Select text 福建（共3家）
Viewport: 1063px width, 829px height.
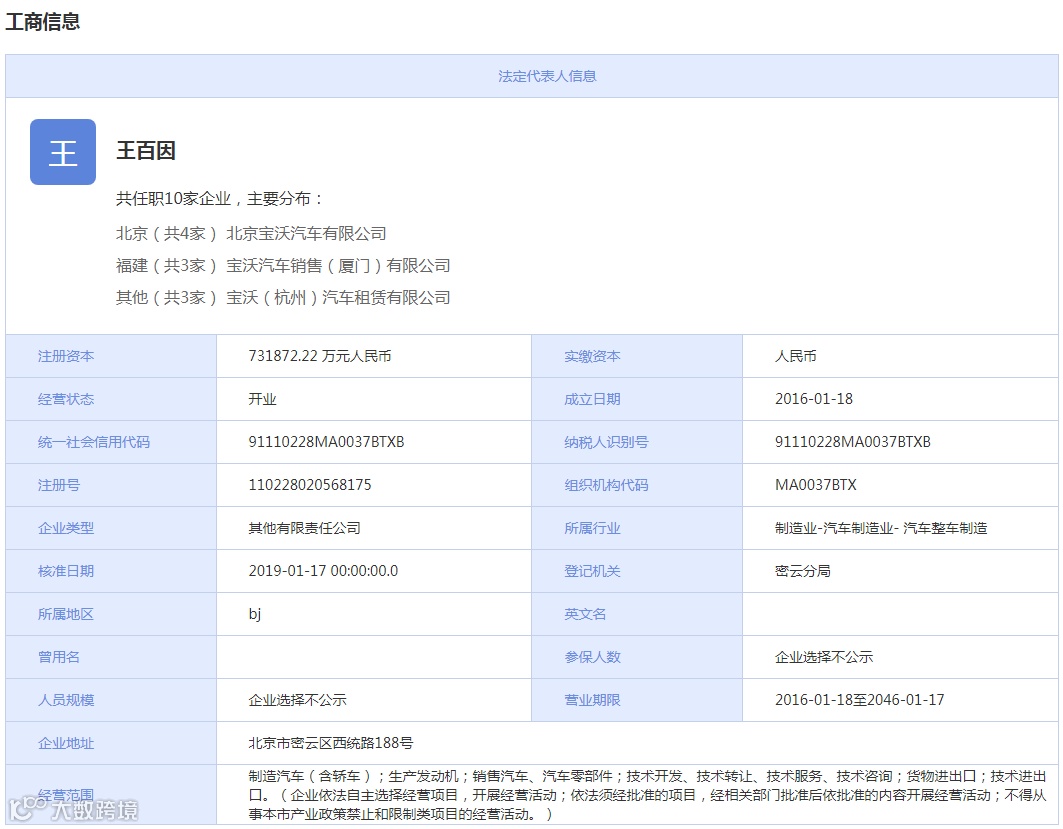[x=166, y=266]
